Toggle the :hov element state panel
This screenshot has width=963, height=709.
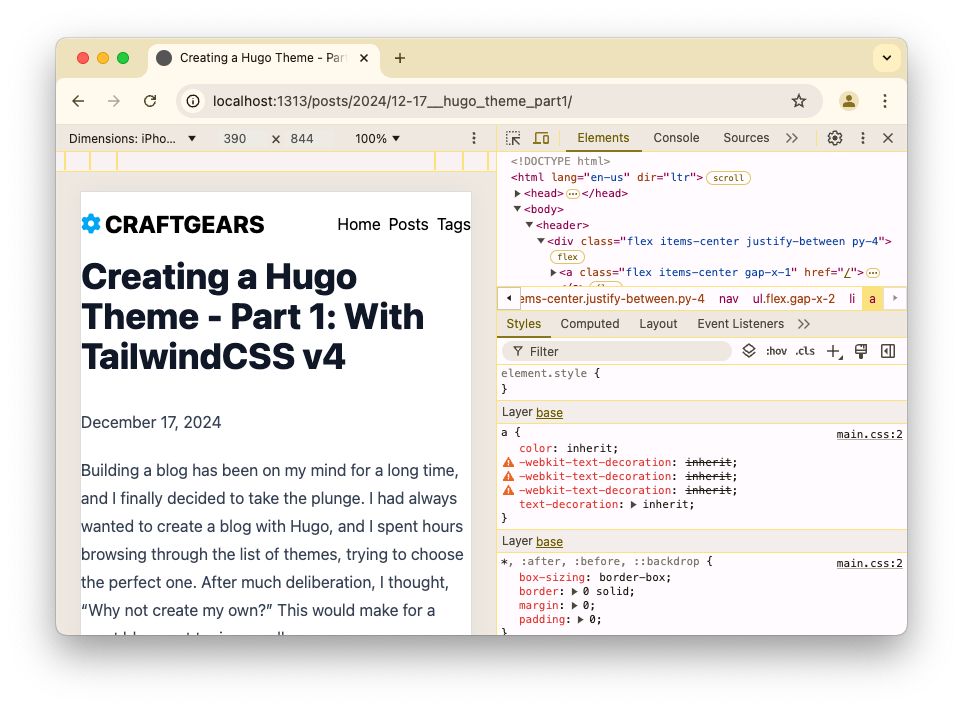click(x=776, y=351)
